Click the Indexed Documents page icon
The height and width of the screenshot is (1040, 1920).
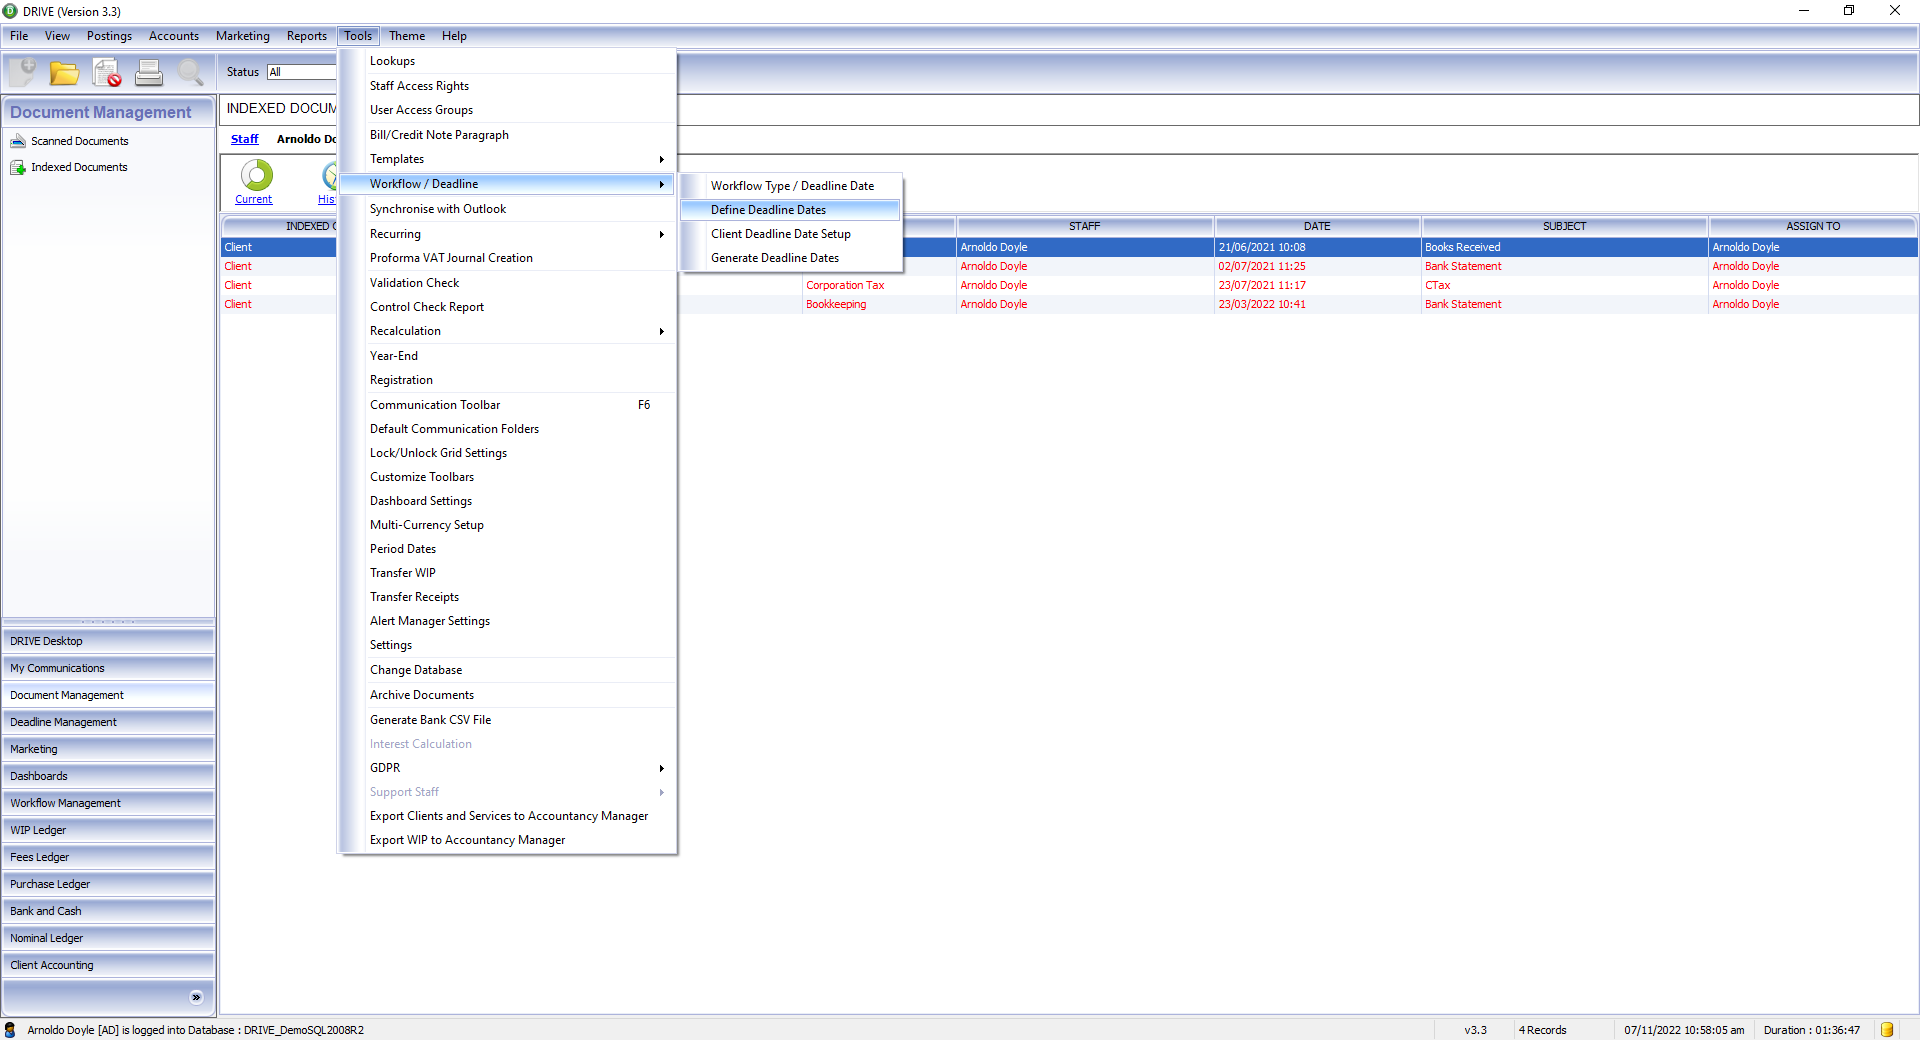pos(18,167)
